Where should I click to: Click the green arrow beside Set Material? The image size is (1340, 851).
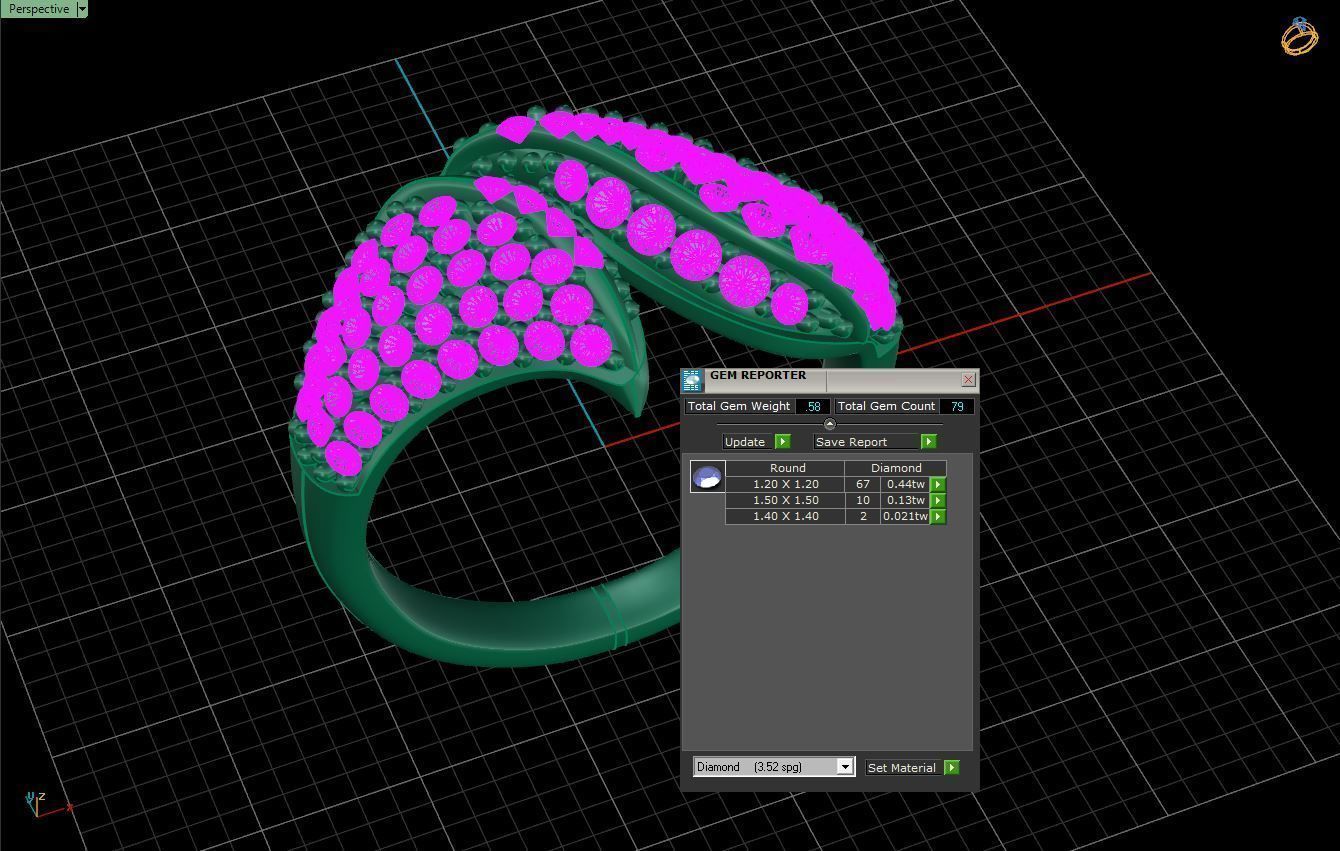(951, 768)
